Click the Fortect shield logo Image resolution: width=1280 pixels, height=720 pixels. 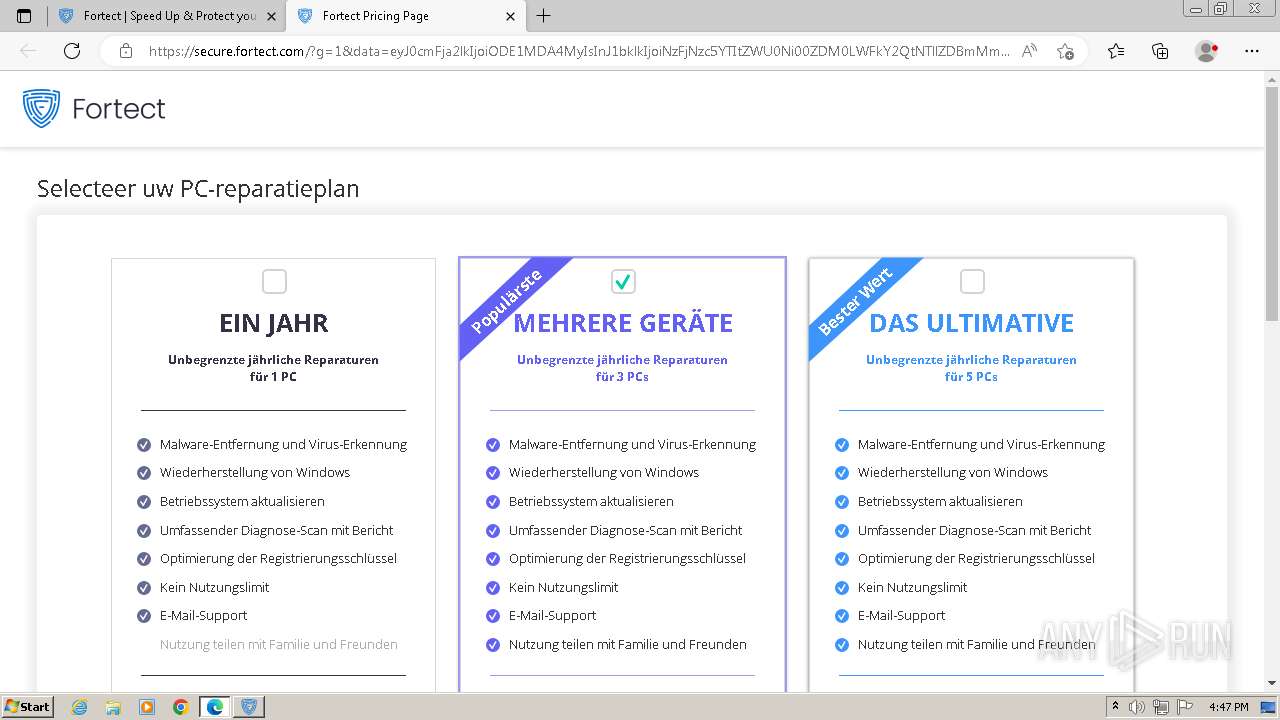42,108
